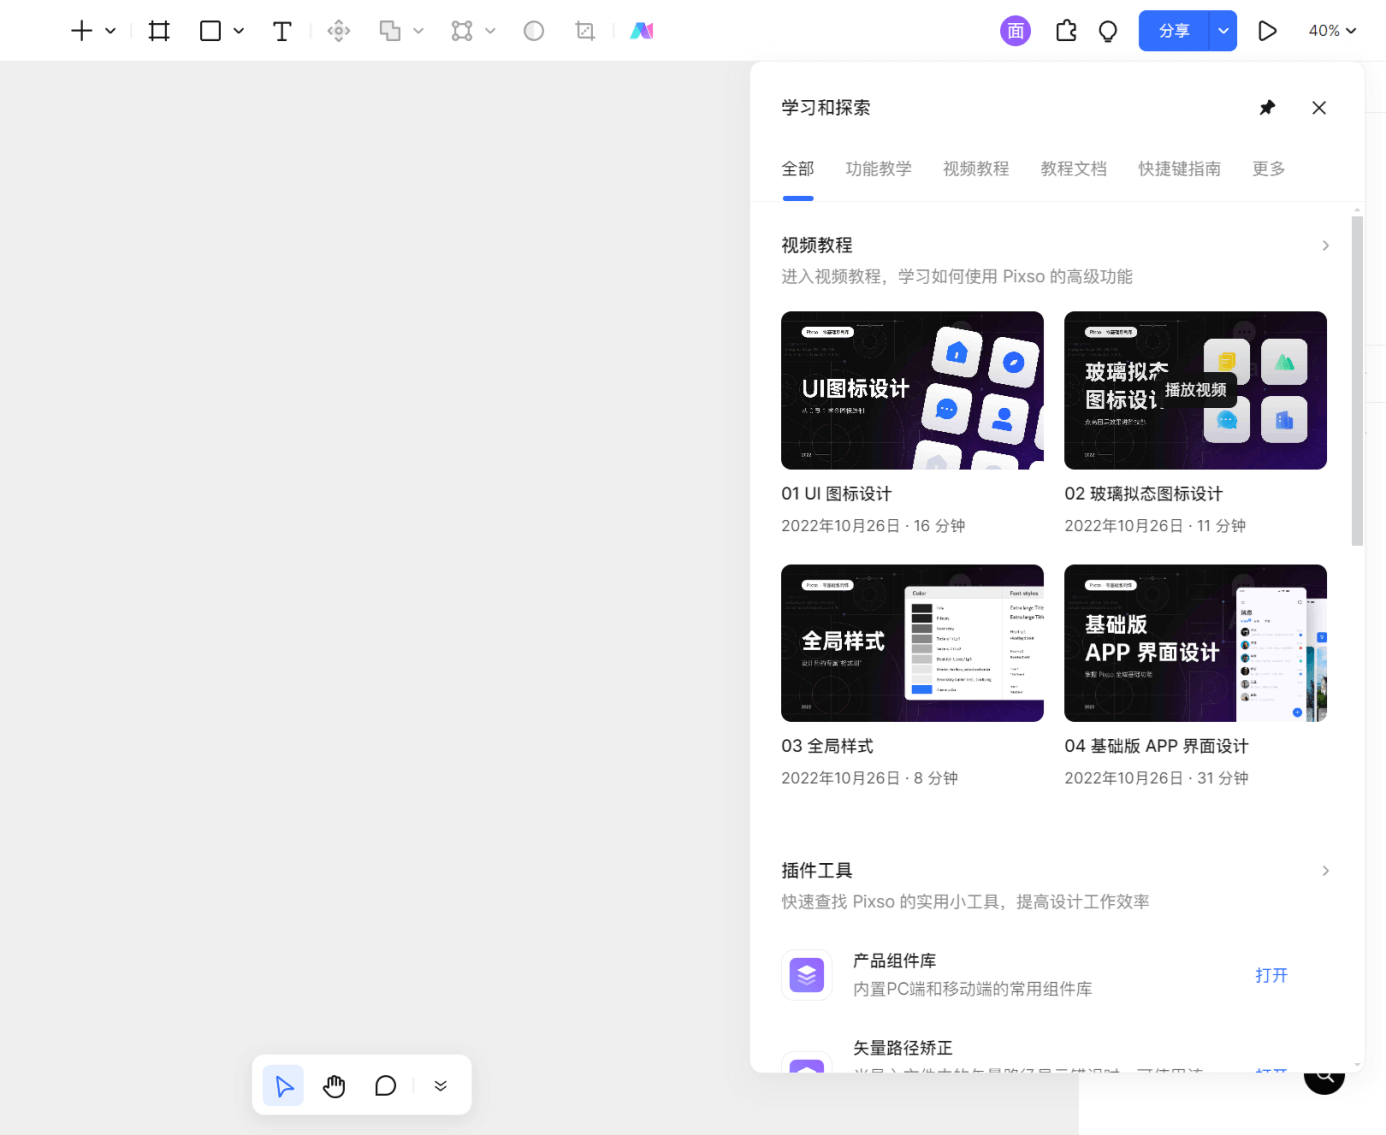This screenshot has width=1386, height=1135.
Task: Click title 01 UI 图标设计
Action: [836, 494]
